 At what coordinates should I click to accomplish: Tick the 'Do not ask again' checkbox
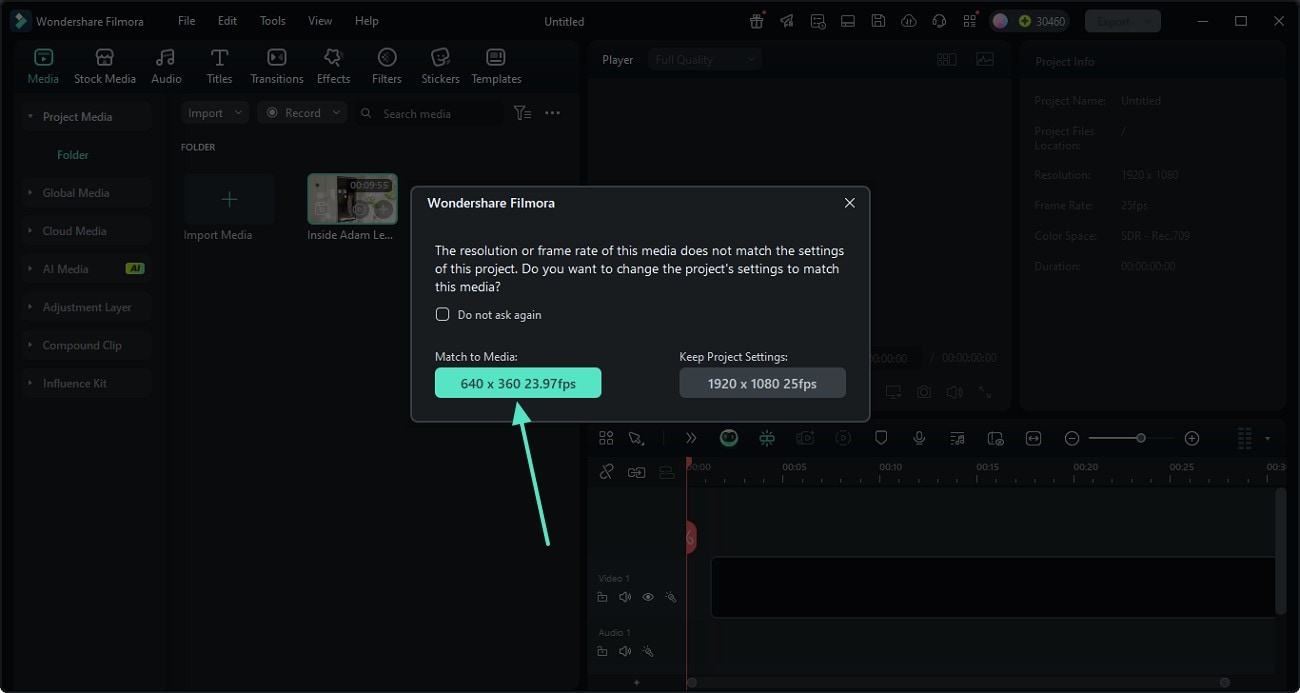click(x=442, y=314)
